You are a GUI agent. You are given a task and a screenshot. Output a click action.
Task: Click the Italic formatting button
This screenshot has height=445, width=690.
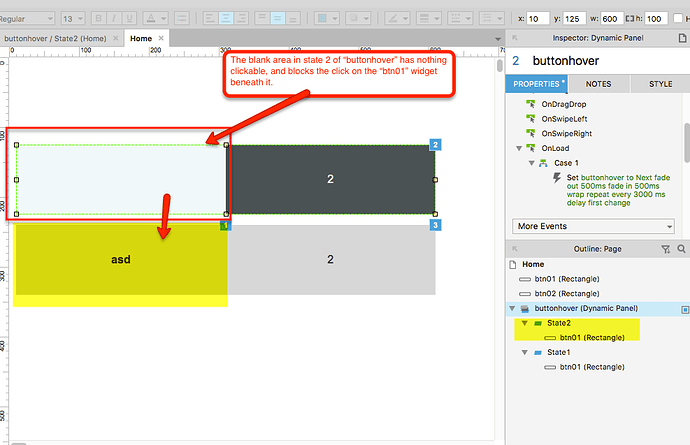pos(116,18)
